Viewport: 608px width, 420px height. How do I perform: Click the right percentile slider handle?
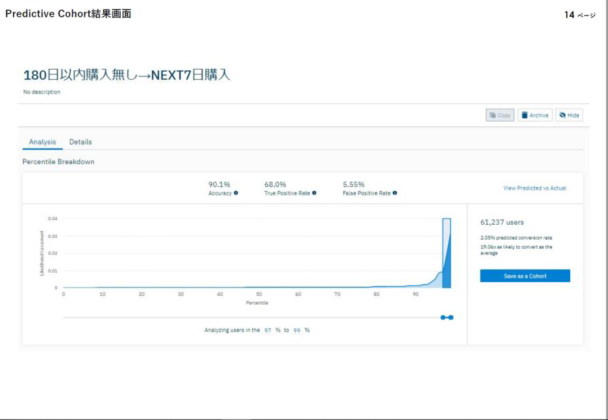[x=451, y=317]
